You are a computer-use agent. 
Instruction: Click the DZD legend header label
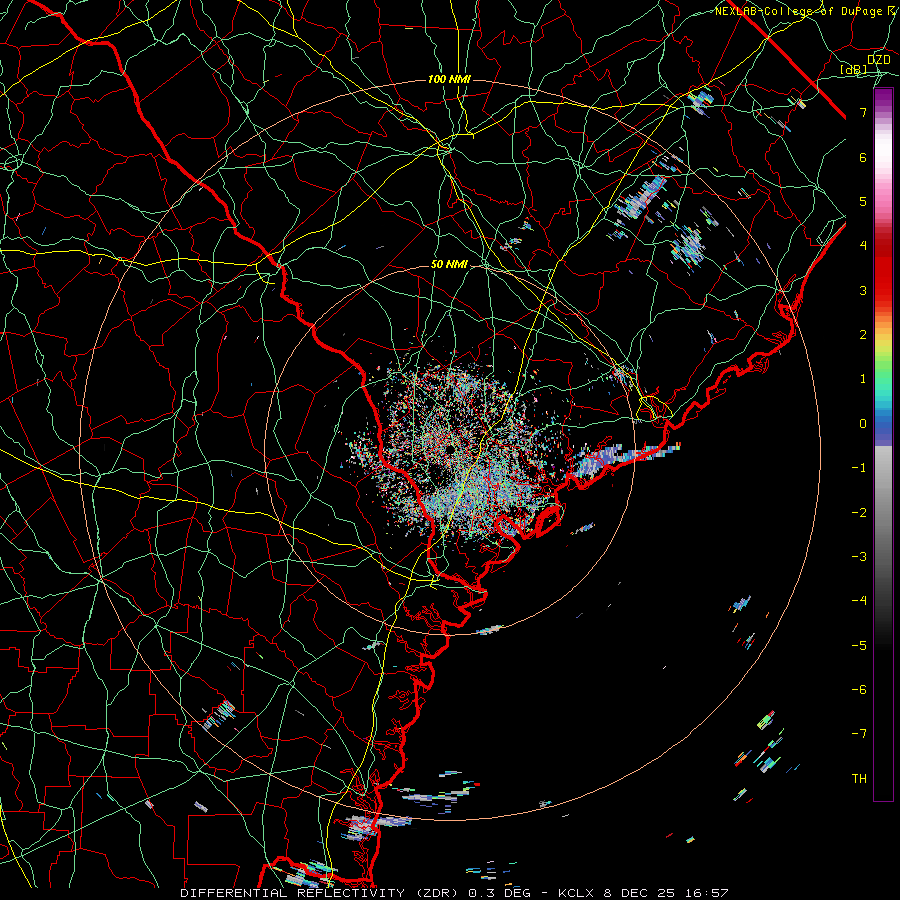878,60
